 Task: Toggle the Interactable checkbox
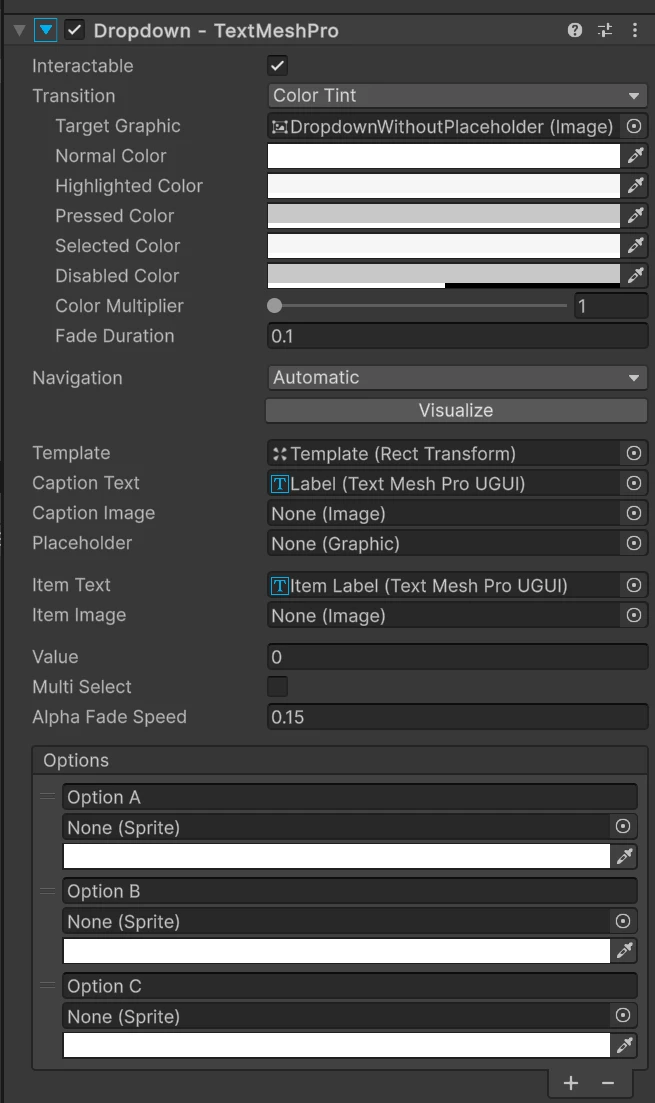tap(278, 66)
